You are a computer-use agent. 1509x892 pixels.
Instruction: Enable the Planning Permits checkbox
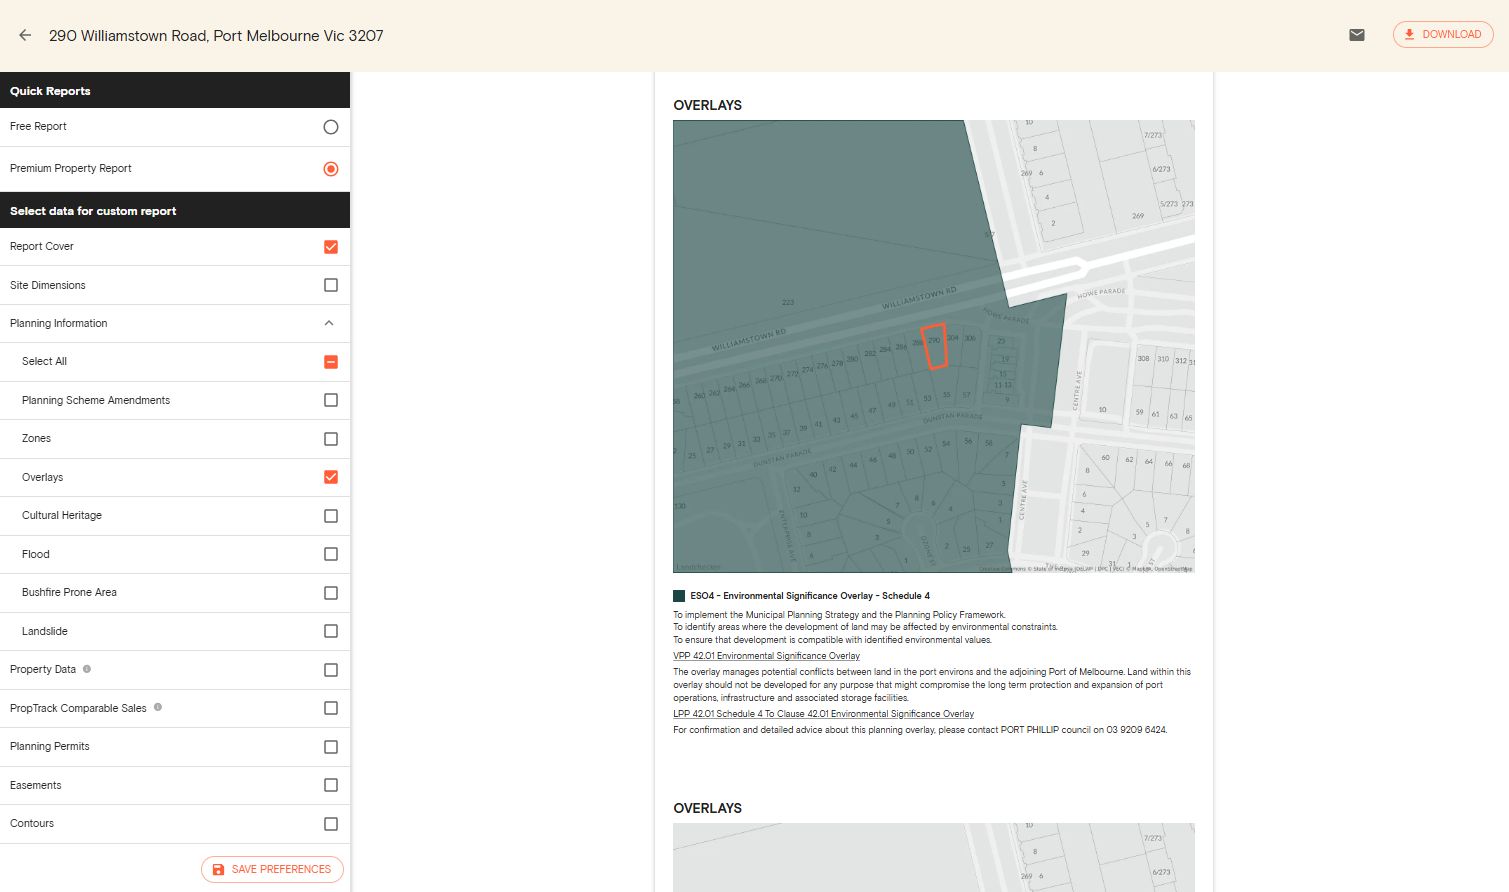coord(331,747)
